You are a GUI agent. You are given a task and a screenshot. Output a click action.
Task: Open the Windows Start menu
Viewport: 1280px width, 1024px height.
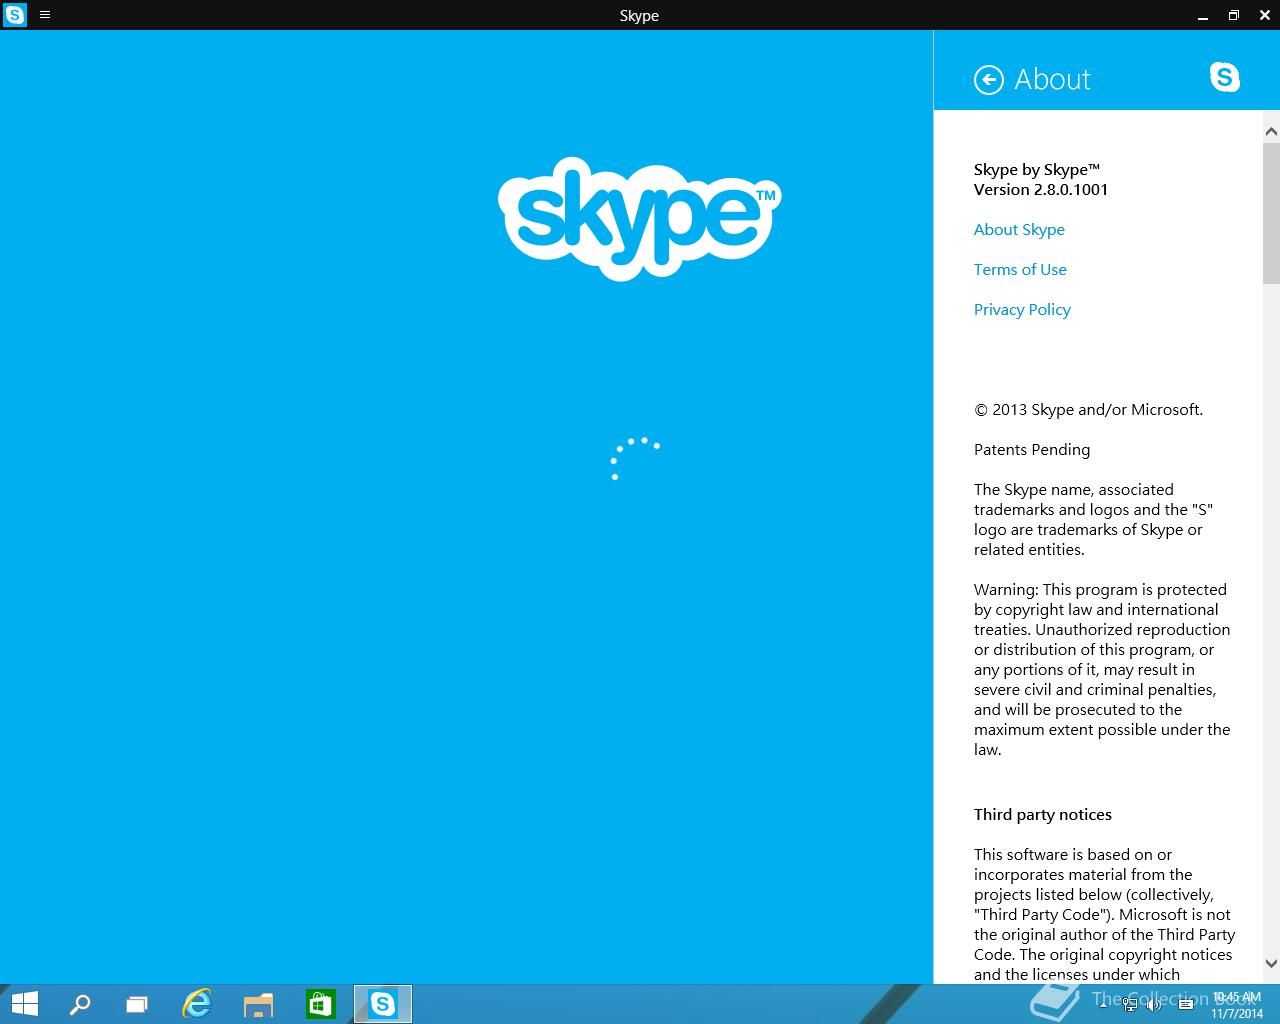click(24, 1004)
